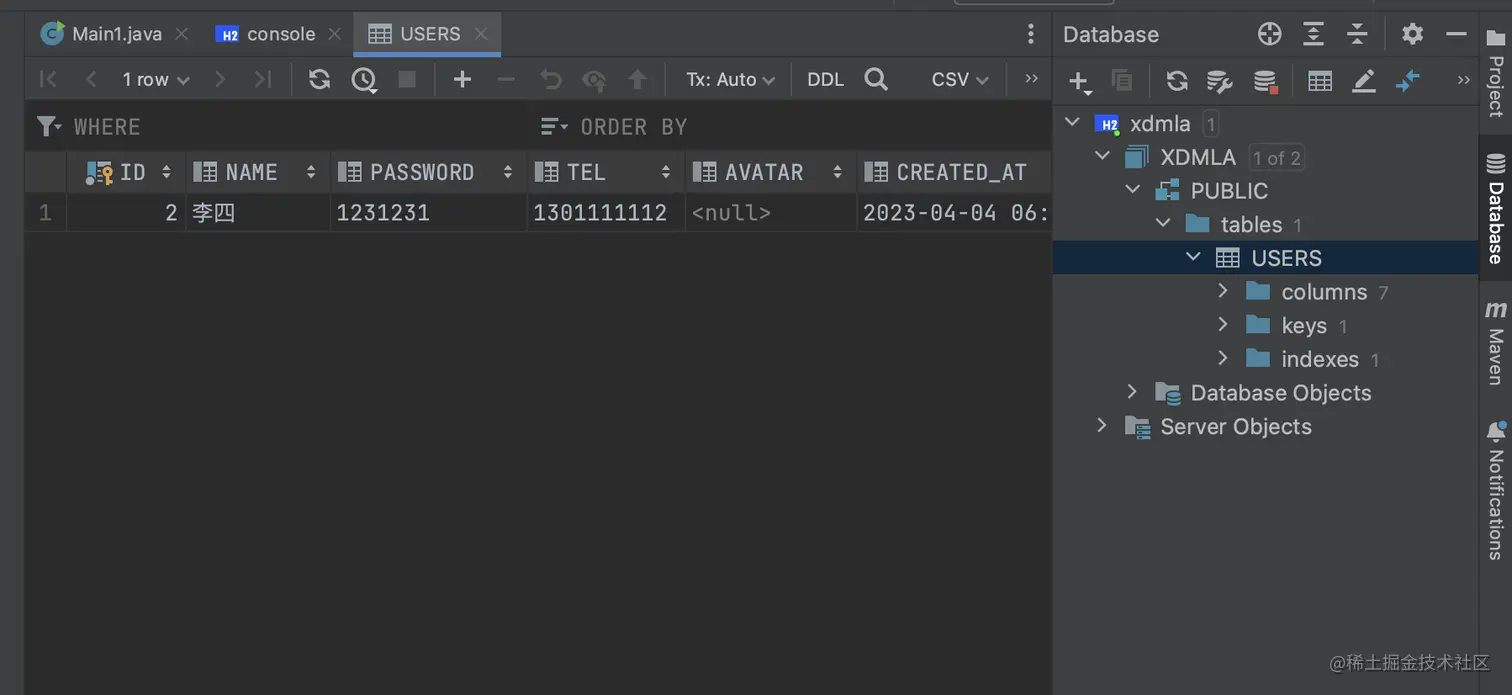Click the select opened file target icon
This screenshot has width=1512, height=695.
pos(1269,34)
